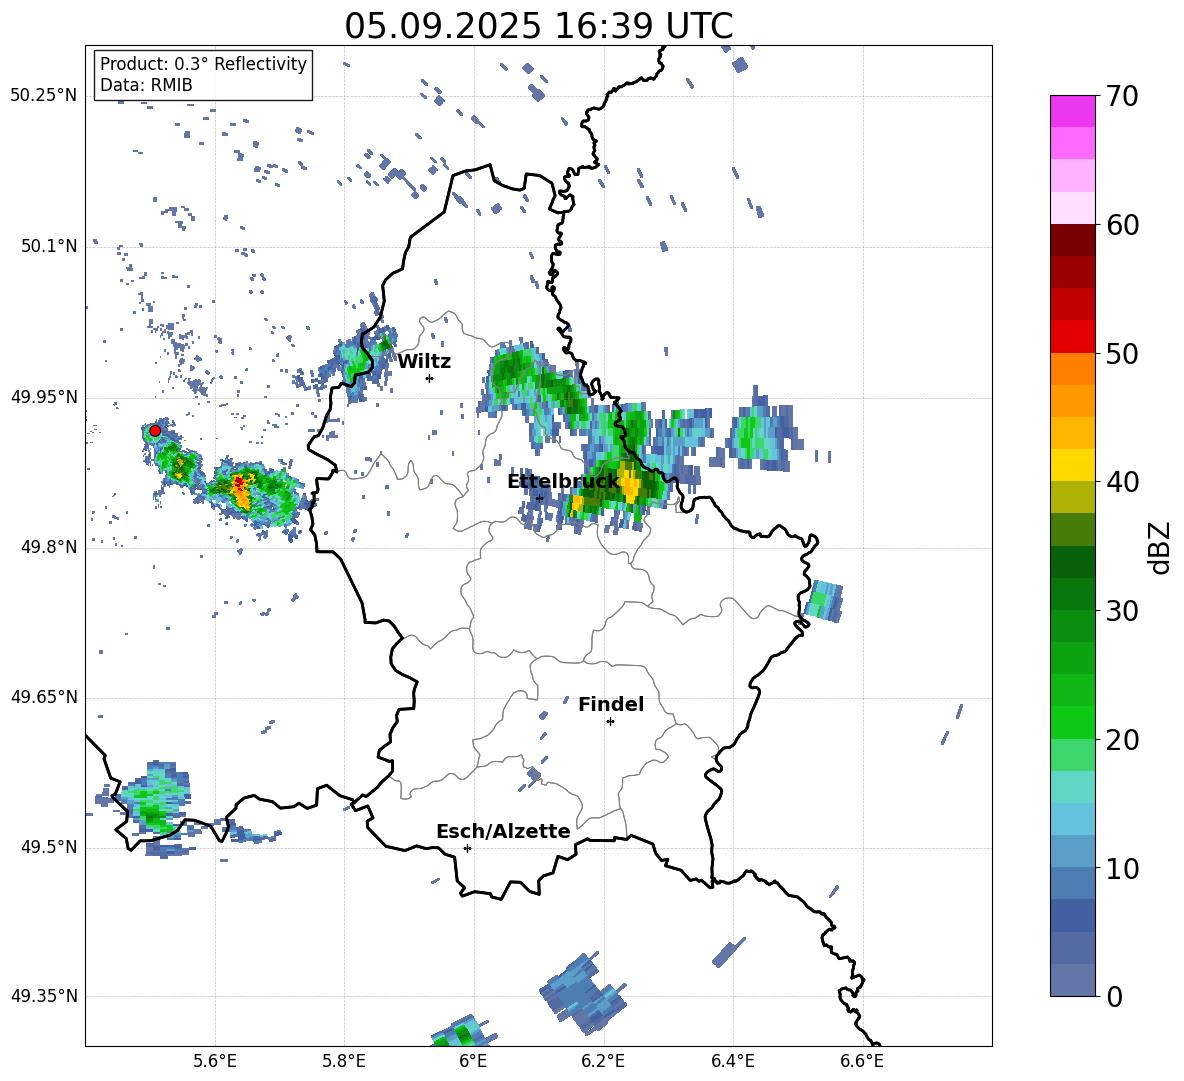
Task: Click the colorbar label 40
Action: click(x=1122, y=482)
